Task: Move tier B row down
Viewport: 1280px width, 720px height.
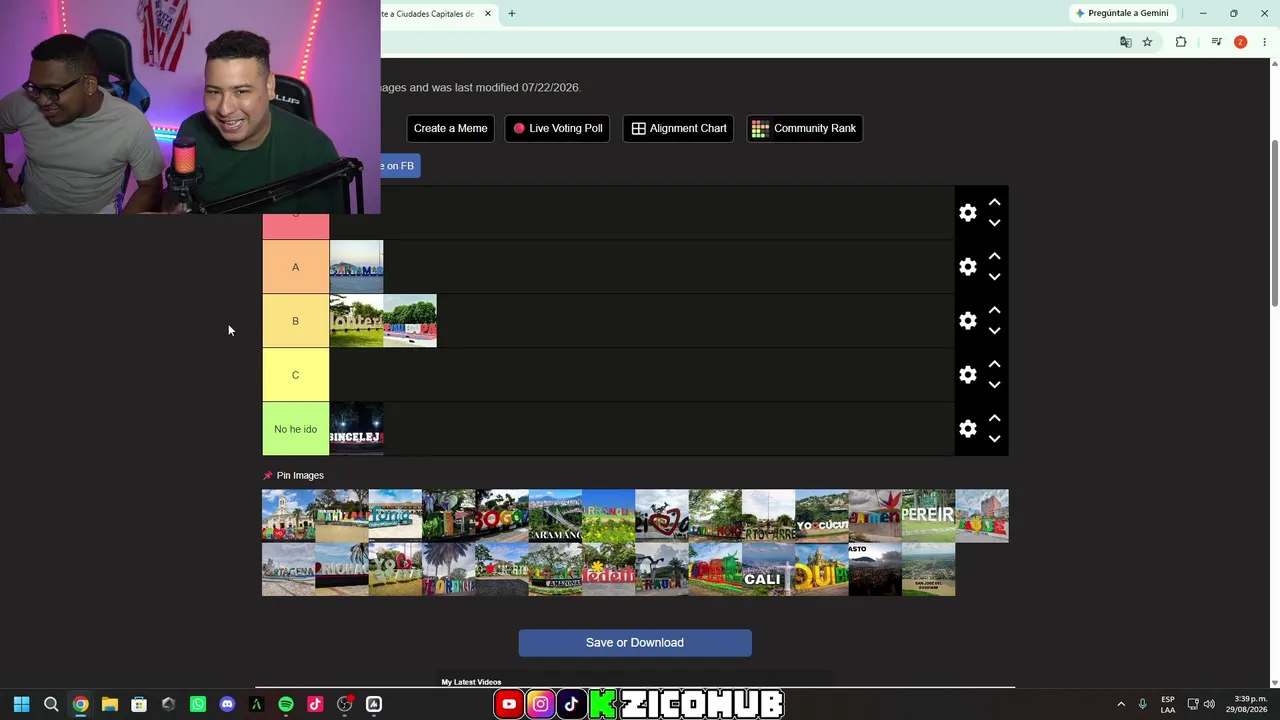Action: point(994,331)
